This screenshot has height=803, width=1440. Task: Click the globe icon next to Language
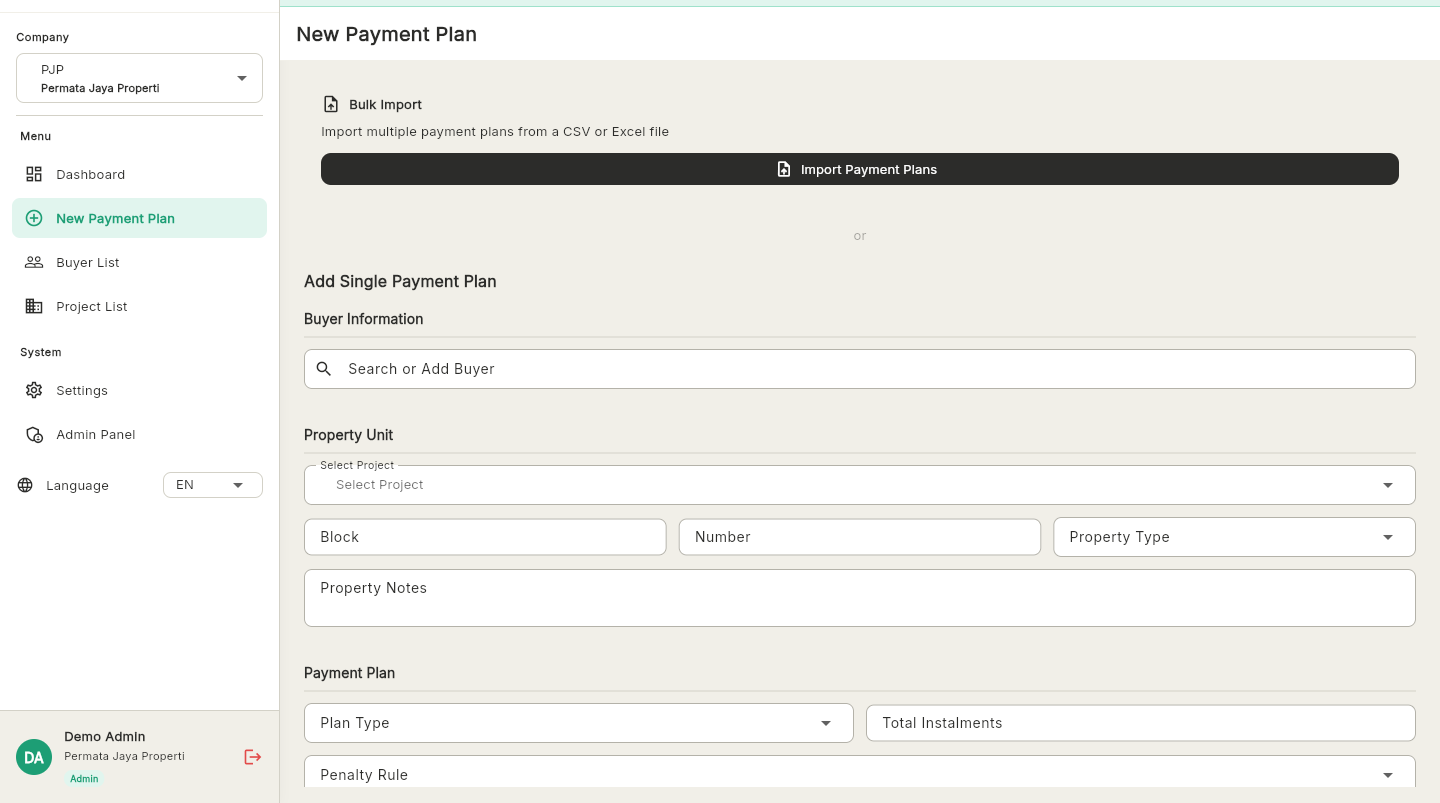(x=25, y=485)
